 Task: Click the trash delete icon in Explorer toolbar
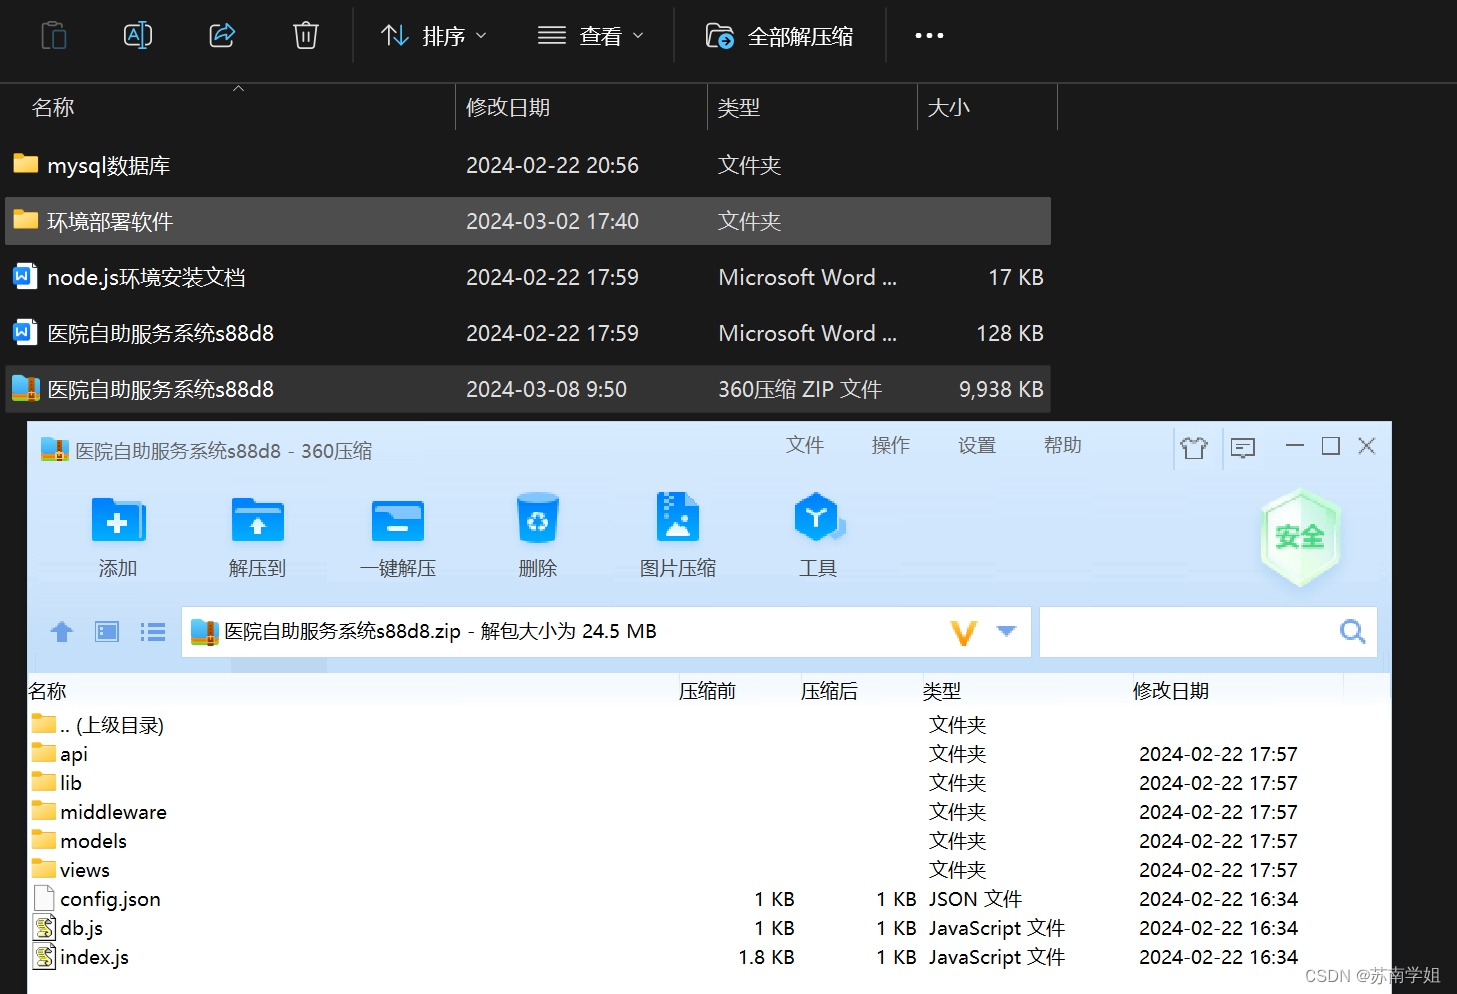point(305,35)
